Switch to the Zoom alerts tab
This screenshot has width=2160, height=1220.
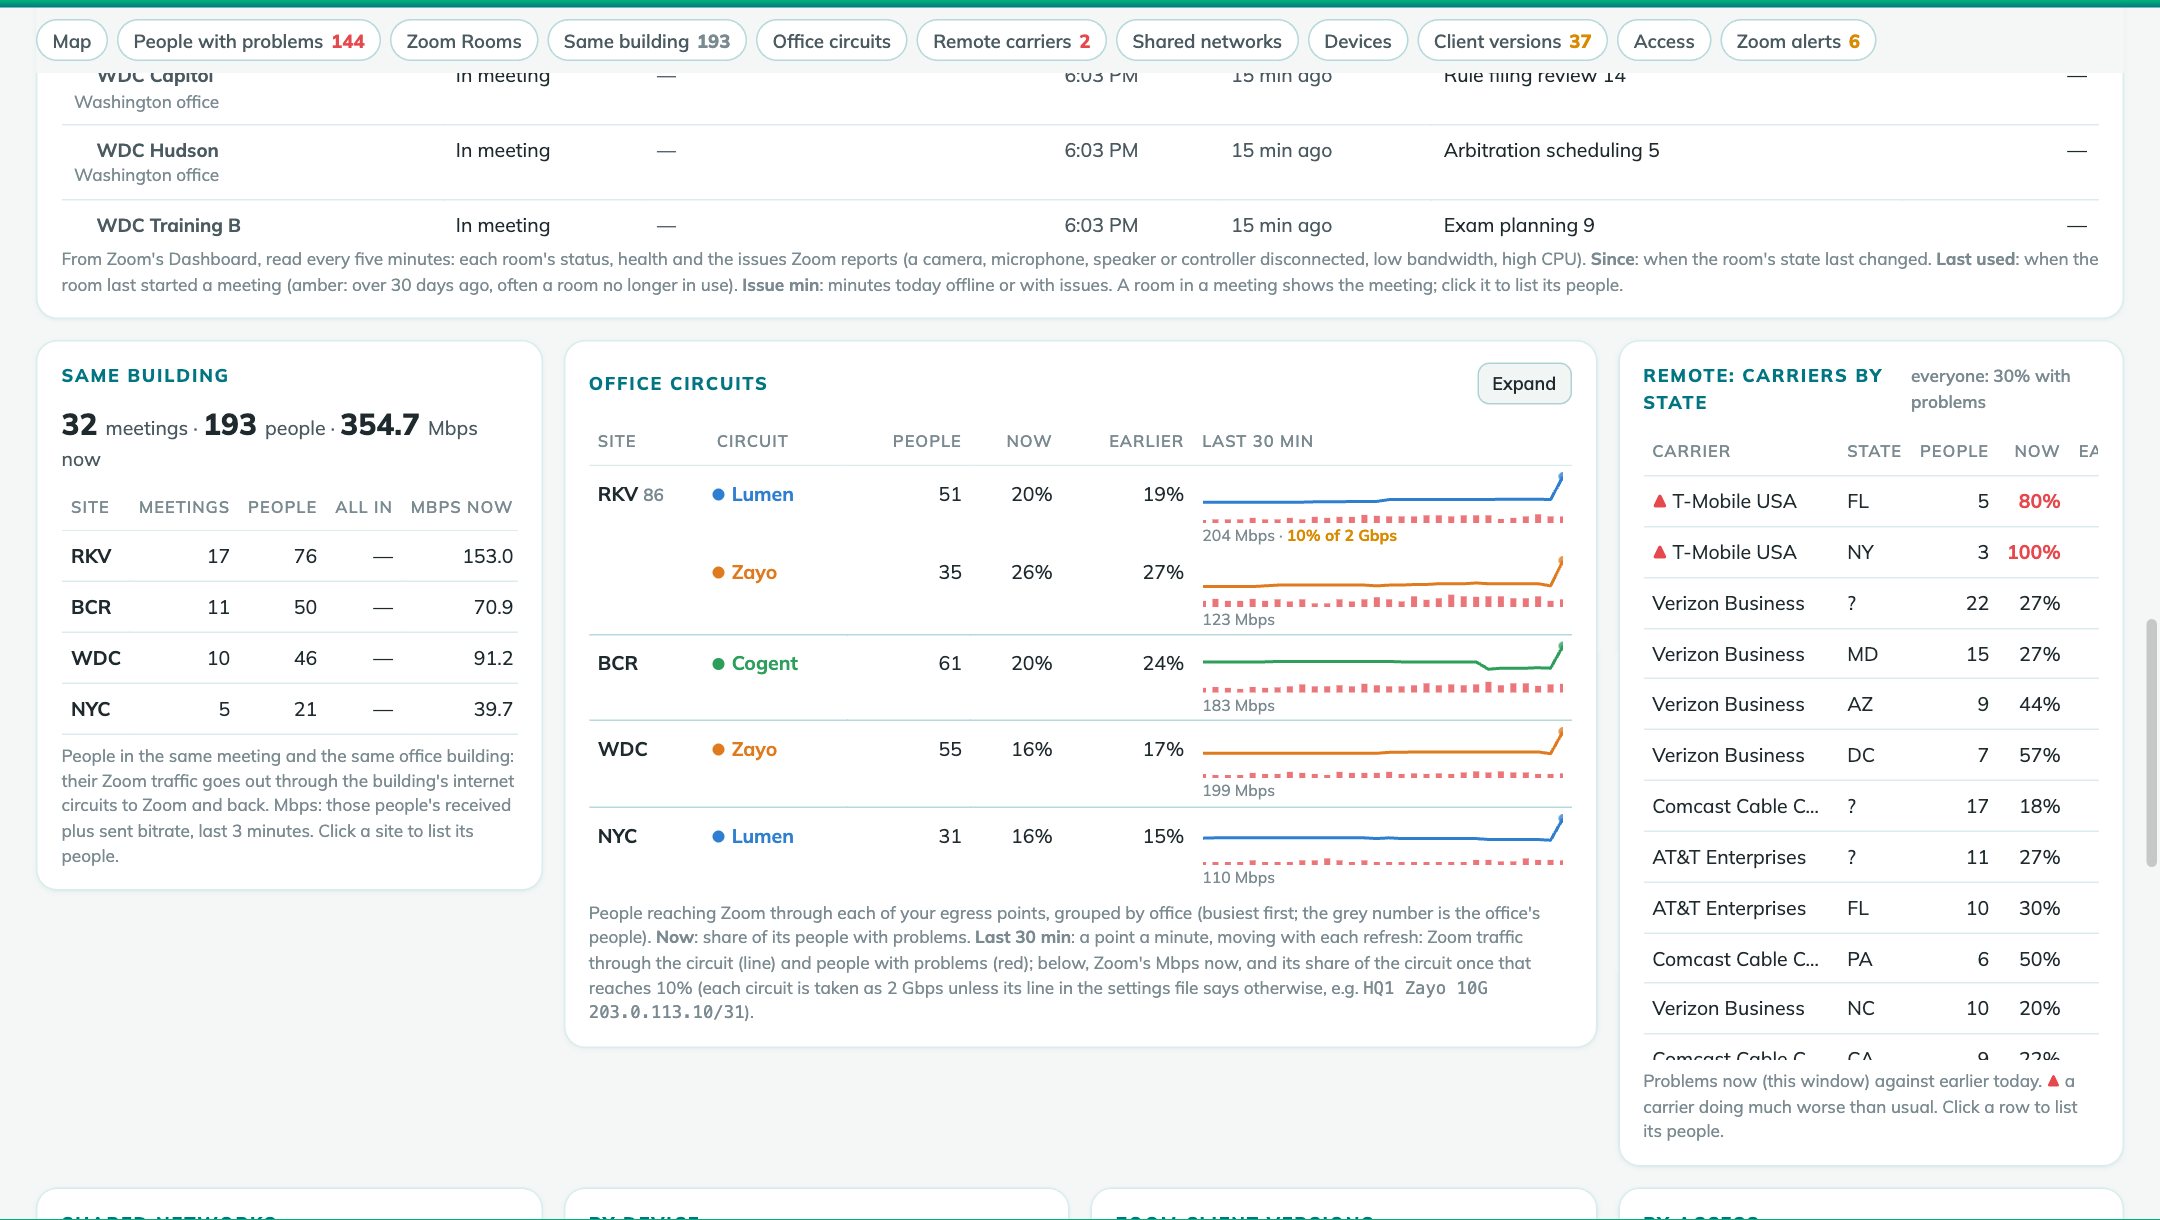[x=1798, y=41]
